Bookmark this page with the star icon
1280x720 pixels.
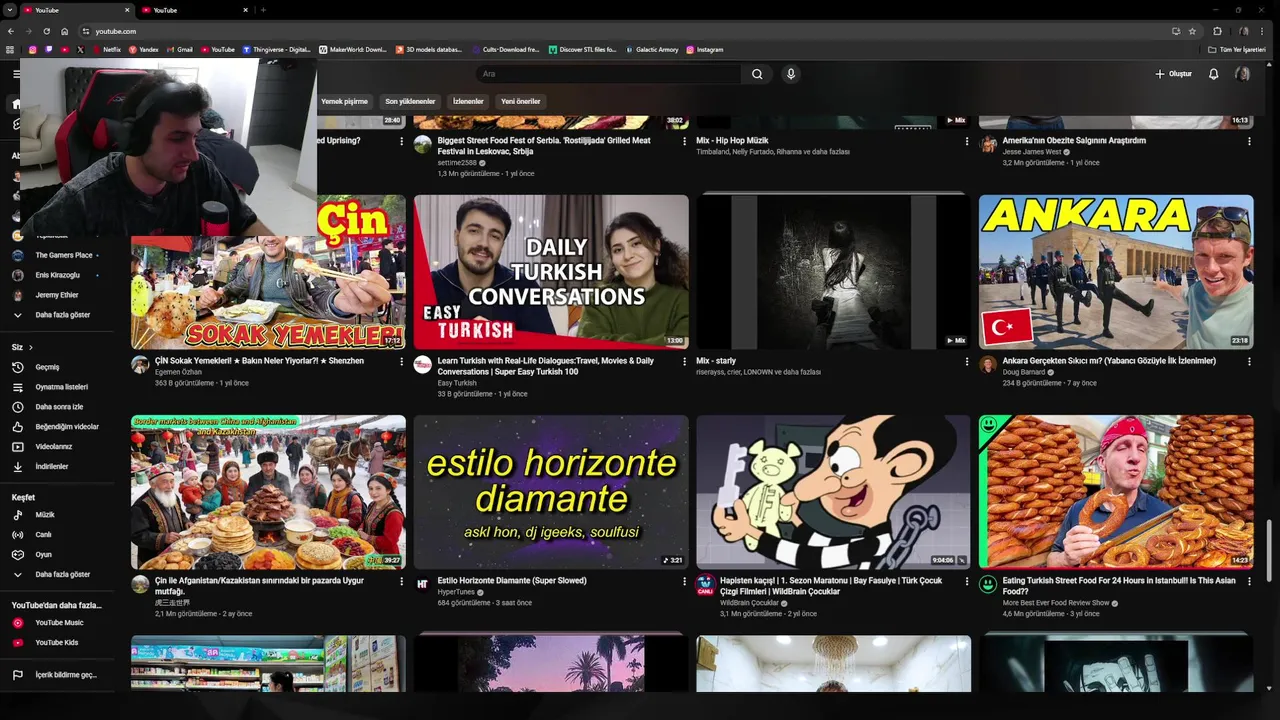point(1192,31)
